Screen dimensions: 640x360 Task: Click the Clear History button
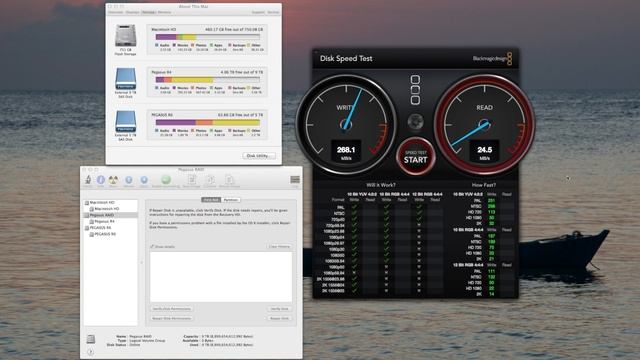tap(279, 247)
